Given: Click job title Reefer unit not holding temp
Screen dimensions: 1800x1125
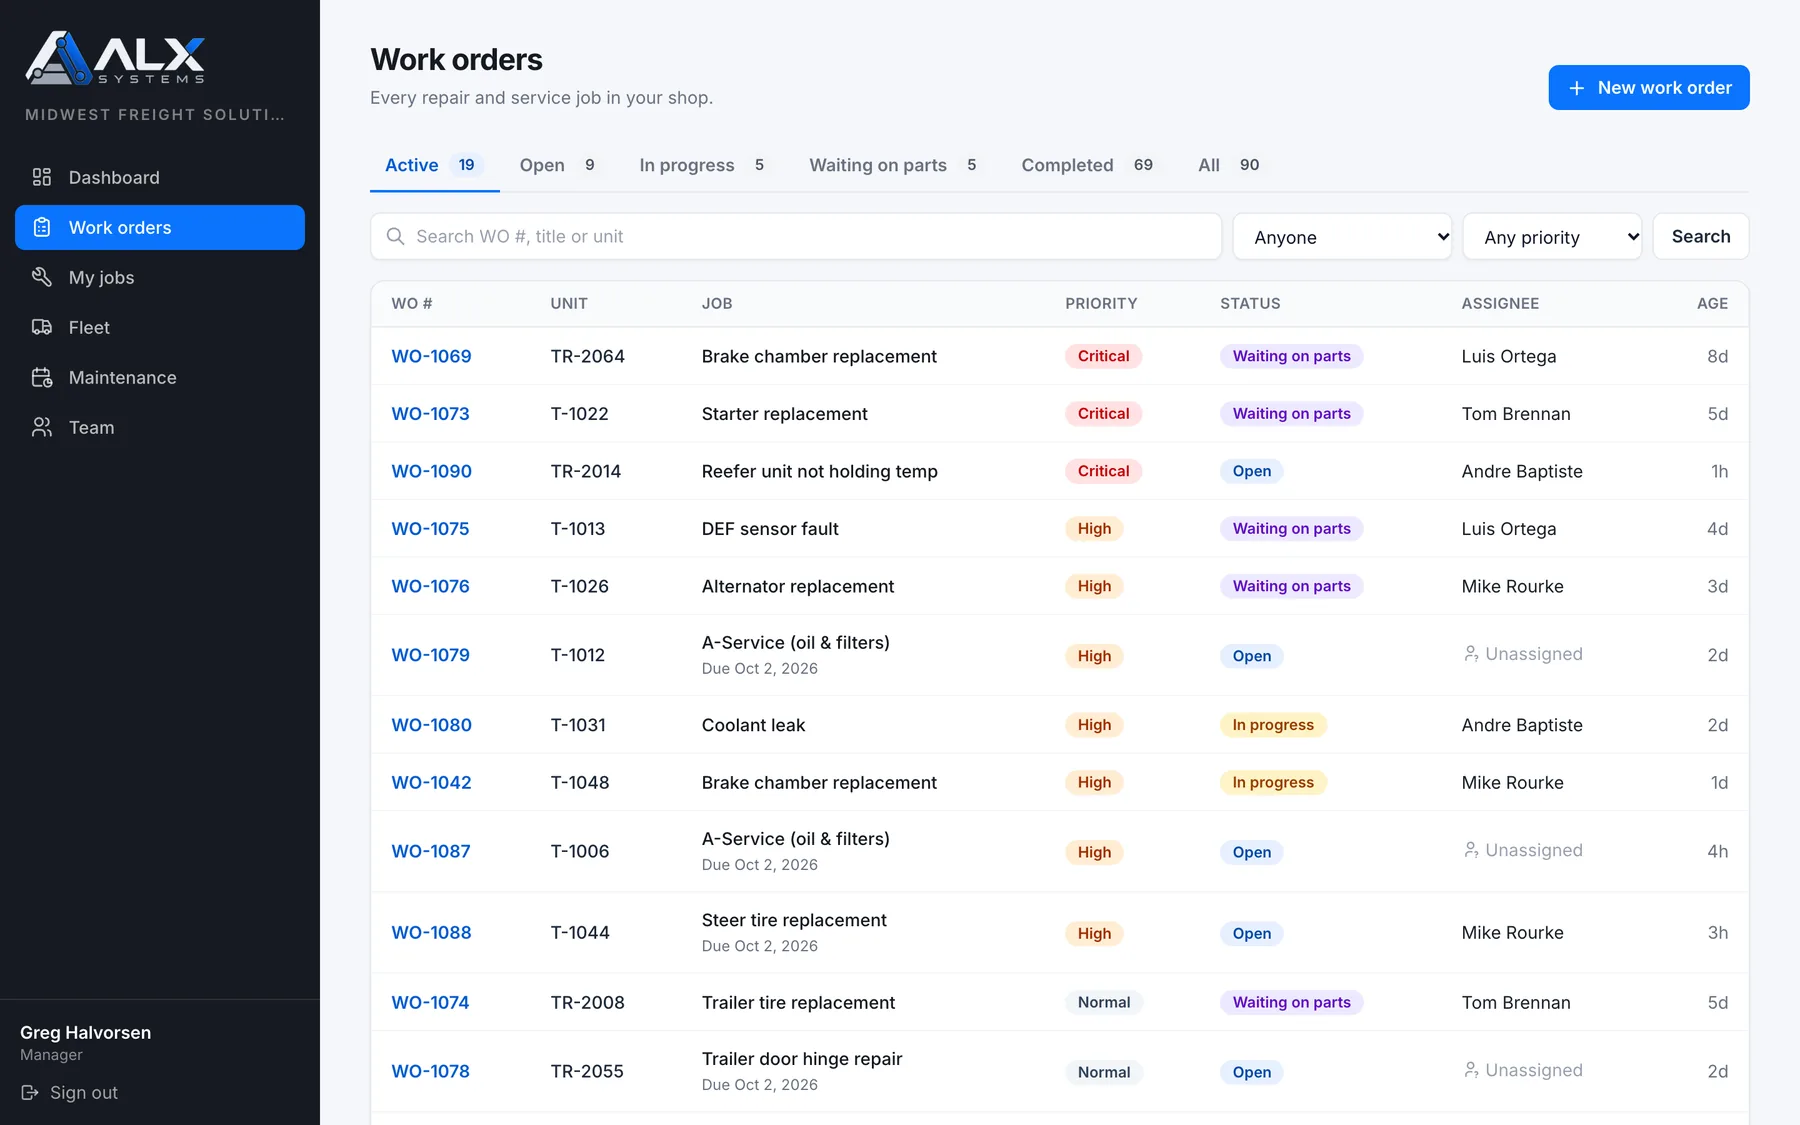Looking at the screenshot, I should click(820, 471).
